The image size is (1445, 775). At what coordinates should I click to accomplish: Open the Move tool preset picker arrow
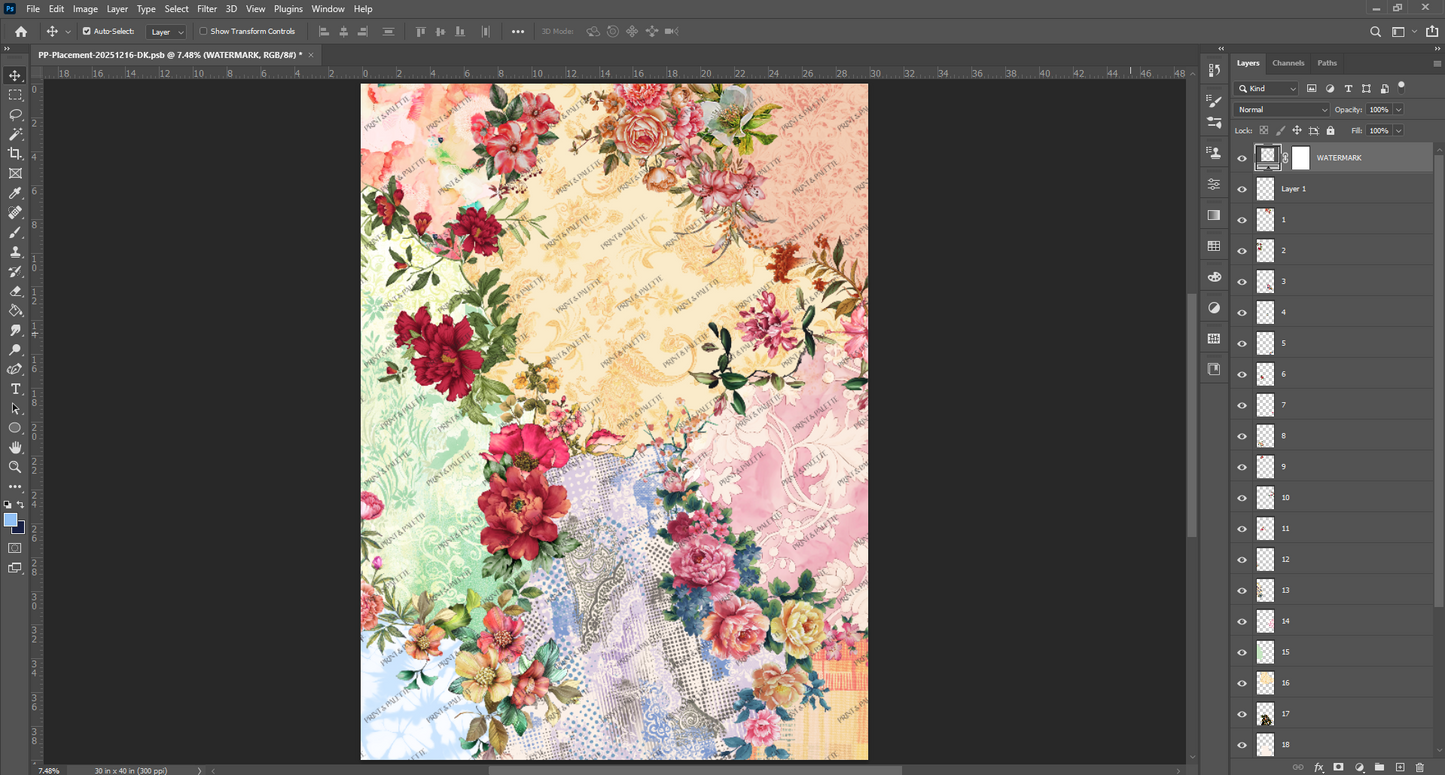point(68,32)
